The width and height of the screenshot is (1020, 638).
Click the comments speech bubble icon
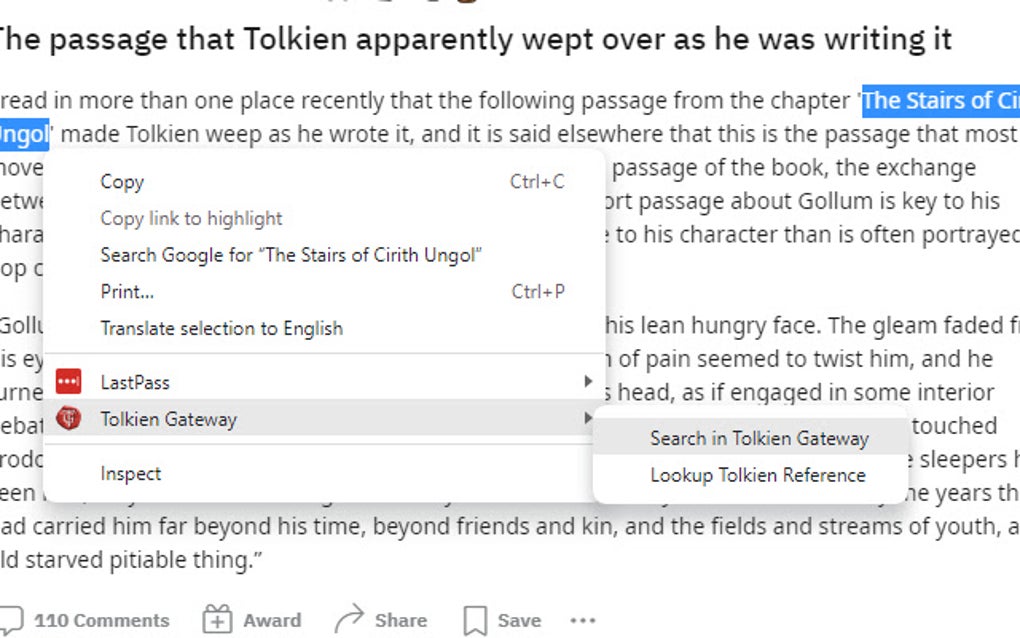pos(10,620)
